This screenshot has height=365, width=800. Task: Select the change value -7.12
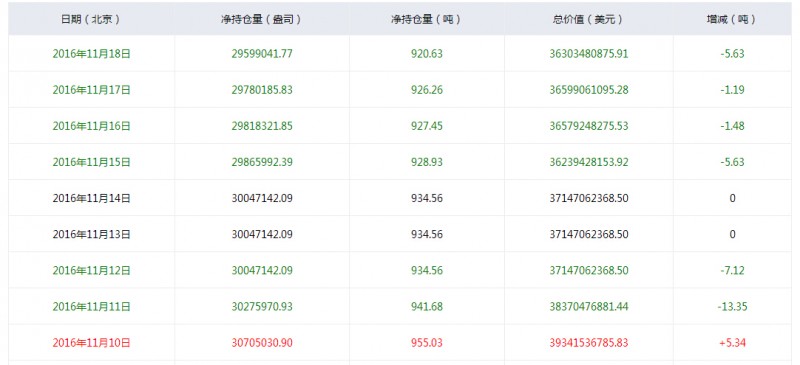pyautogui.click(x=732, y=270)
